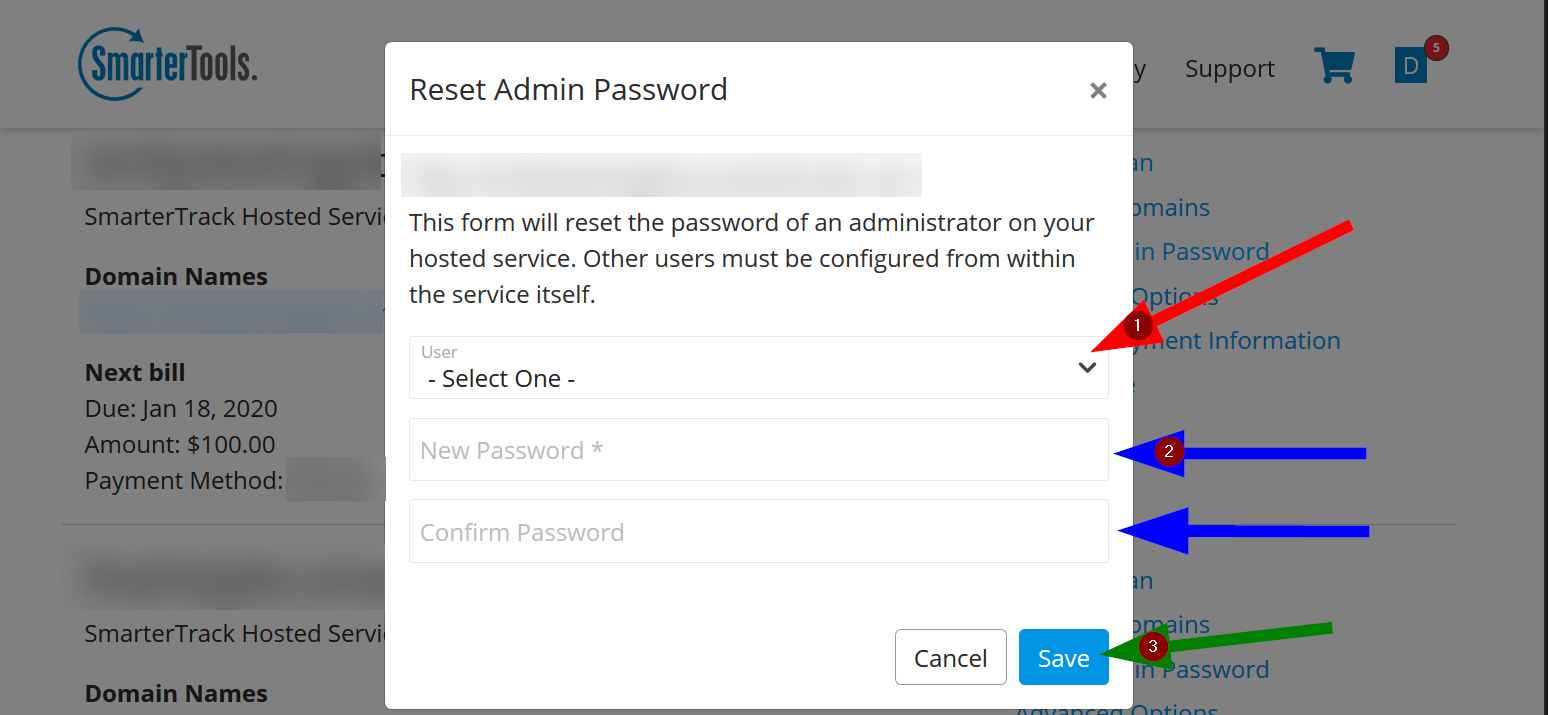This screenshot has height=715, width=1548.
Task: Open the Support menu item
Action: (x=1229, y=69)
